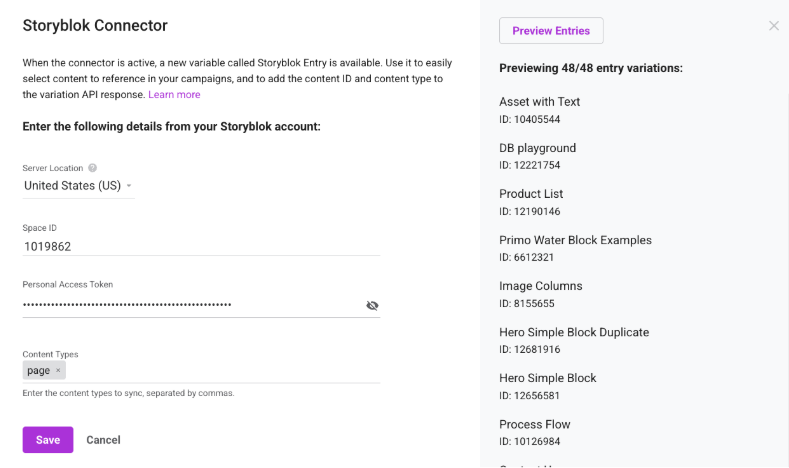Open the Learn more link

coord(174,95)
